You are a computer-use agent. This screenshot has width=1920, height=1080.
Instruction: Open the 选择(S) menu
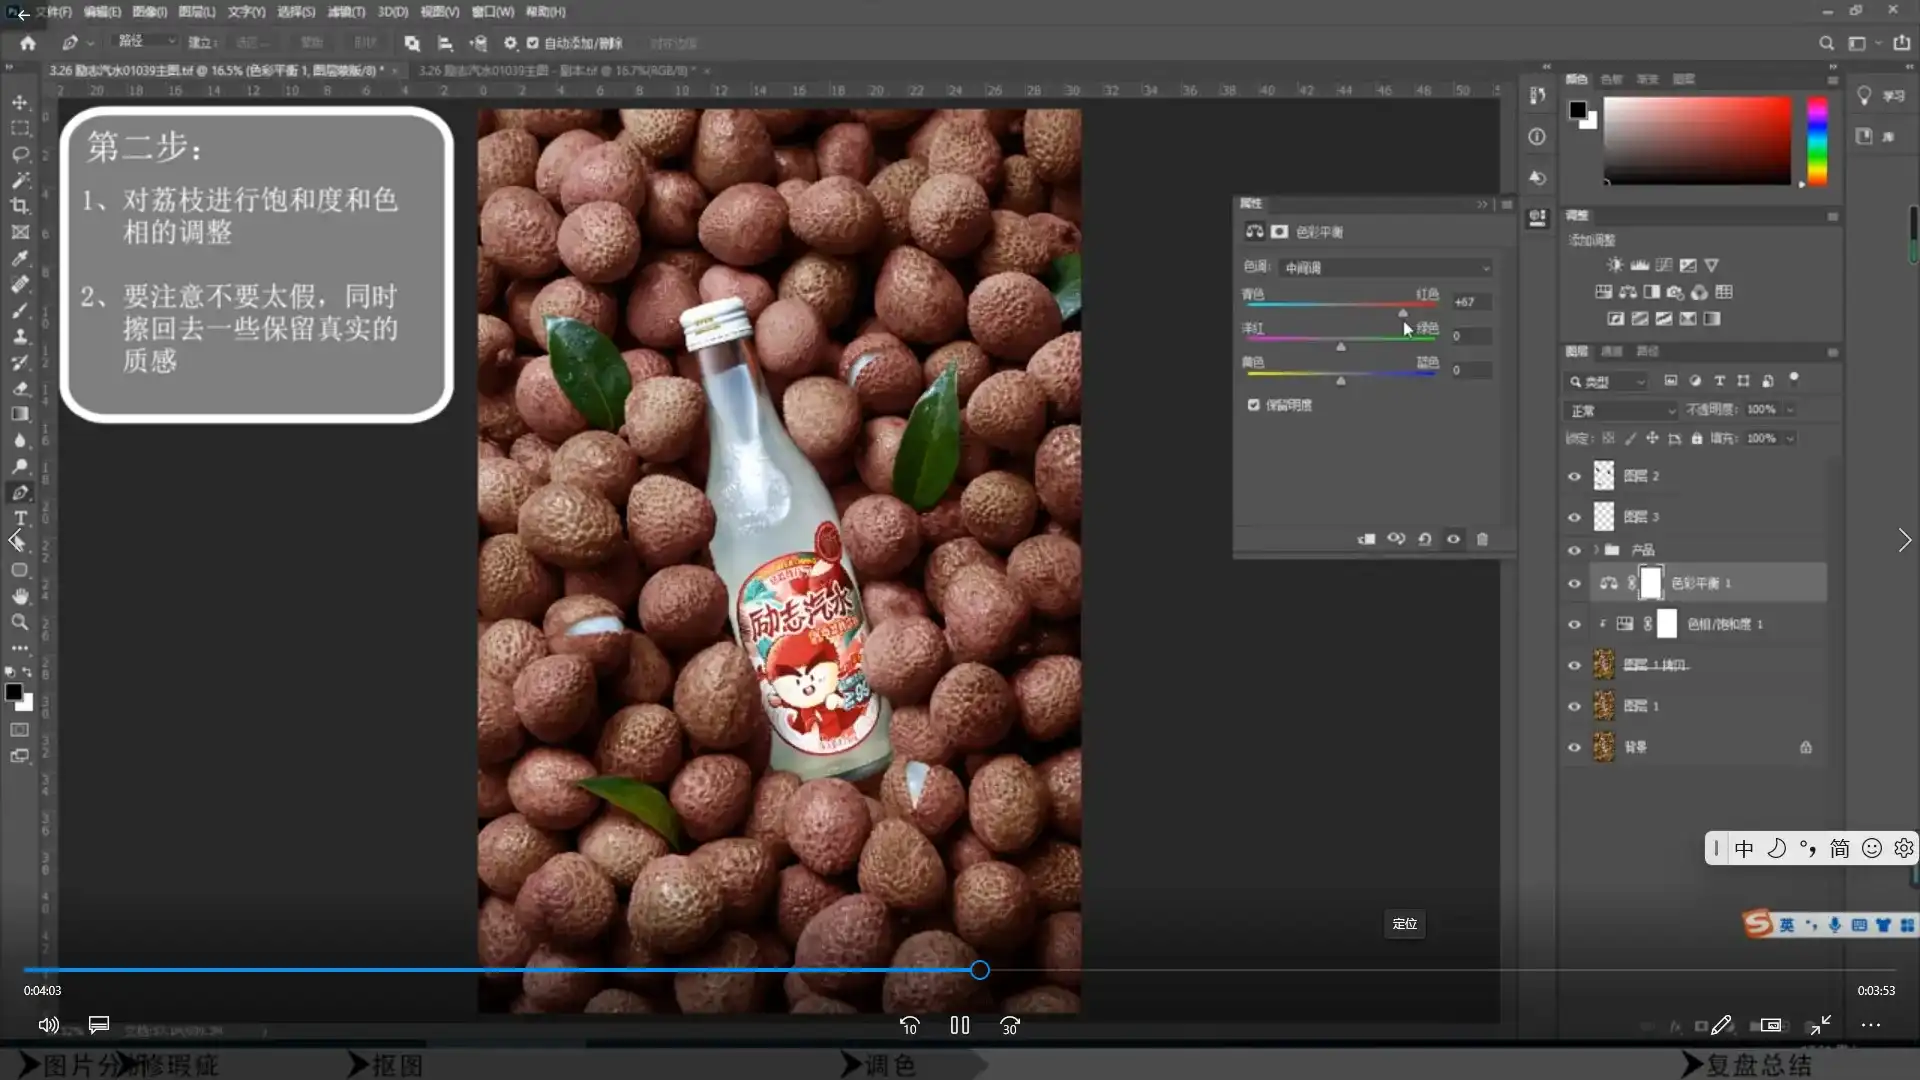pos(295,12)
